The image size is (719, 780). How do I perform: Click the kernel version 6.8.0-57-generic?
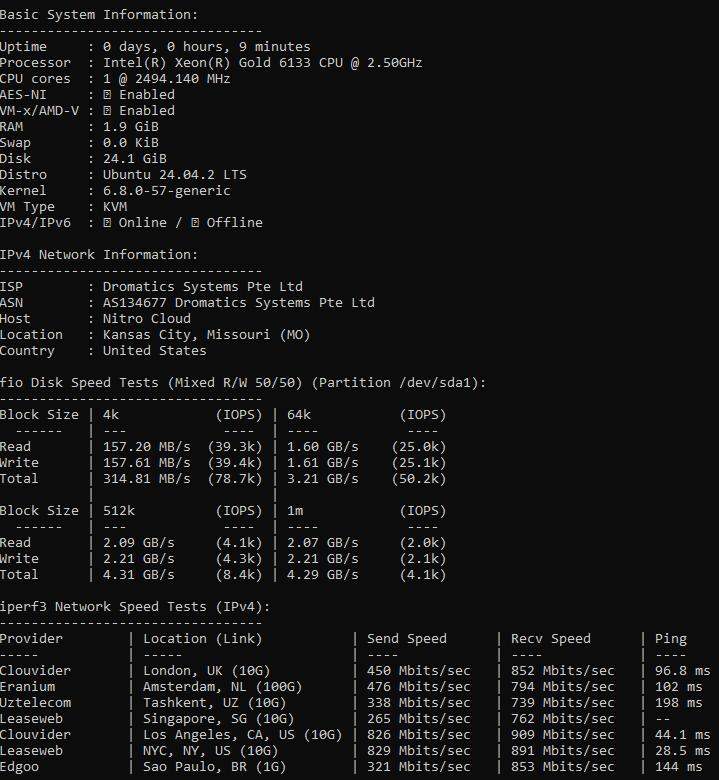point(167,191)
